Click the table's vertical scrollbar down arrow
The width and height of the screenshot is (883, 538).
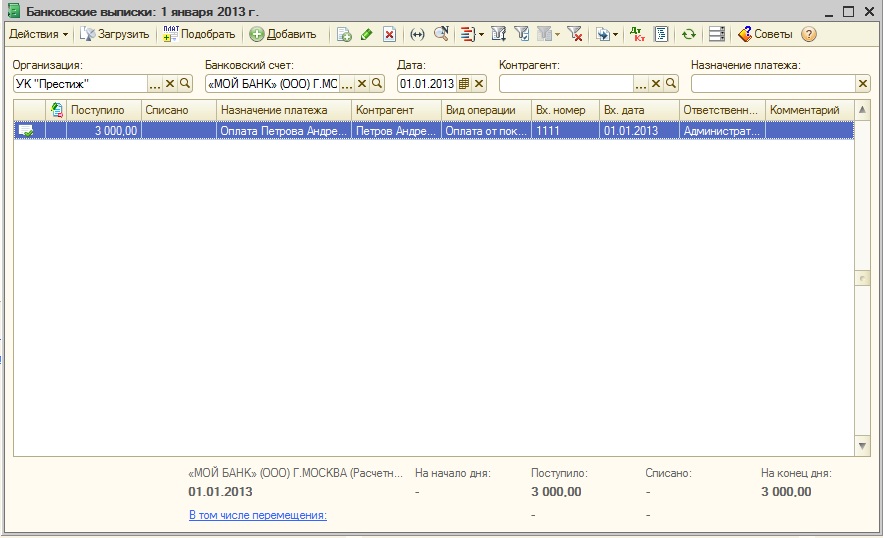click(x=863, y=445)
